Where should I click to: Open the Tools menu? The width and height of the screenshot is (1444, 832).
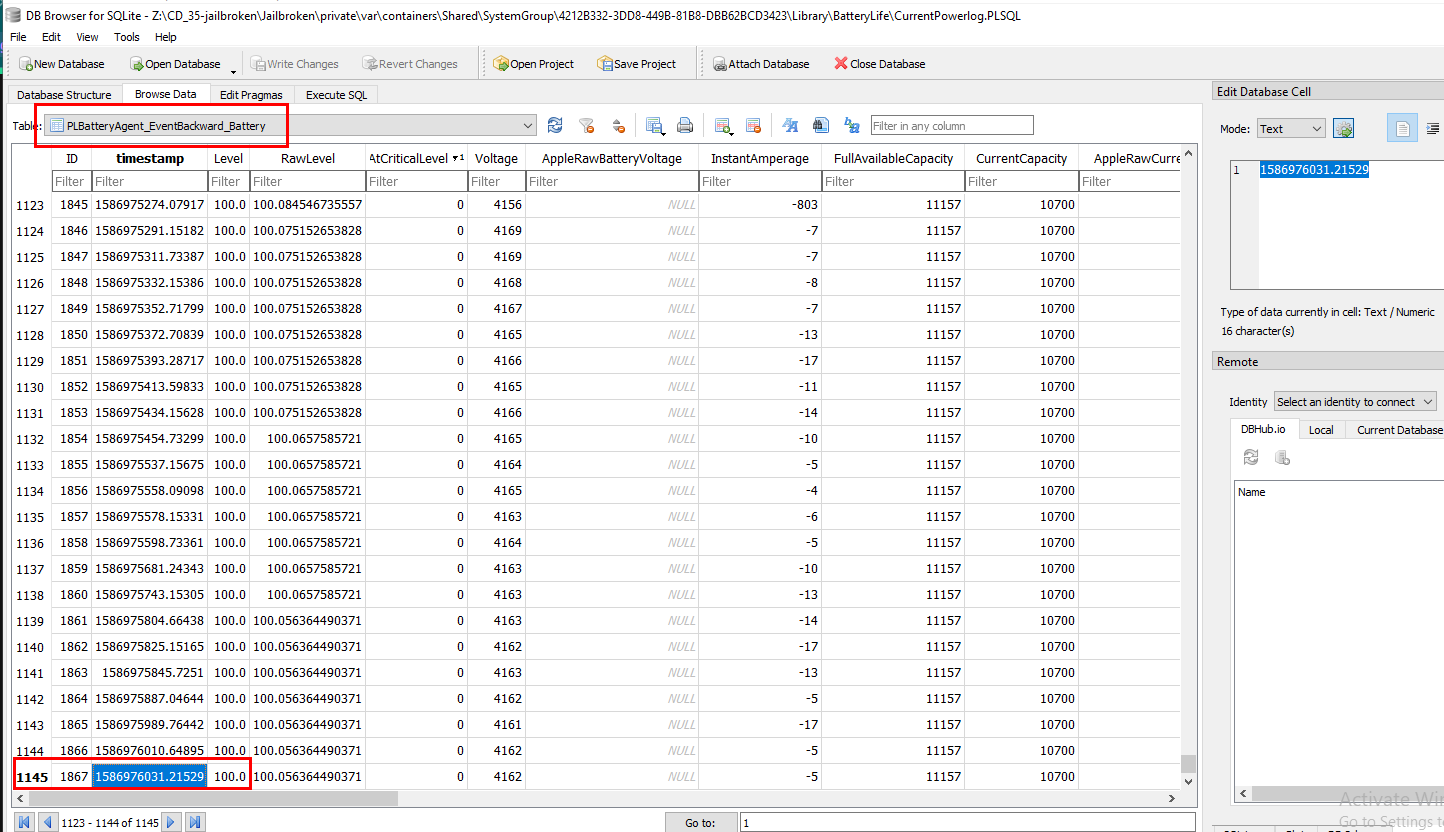tap(127, 37)
